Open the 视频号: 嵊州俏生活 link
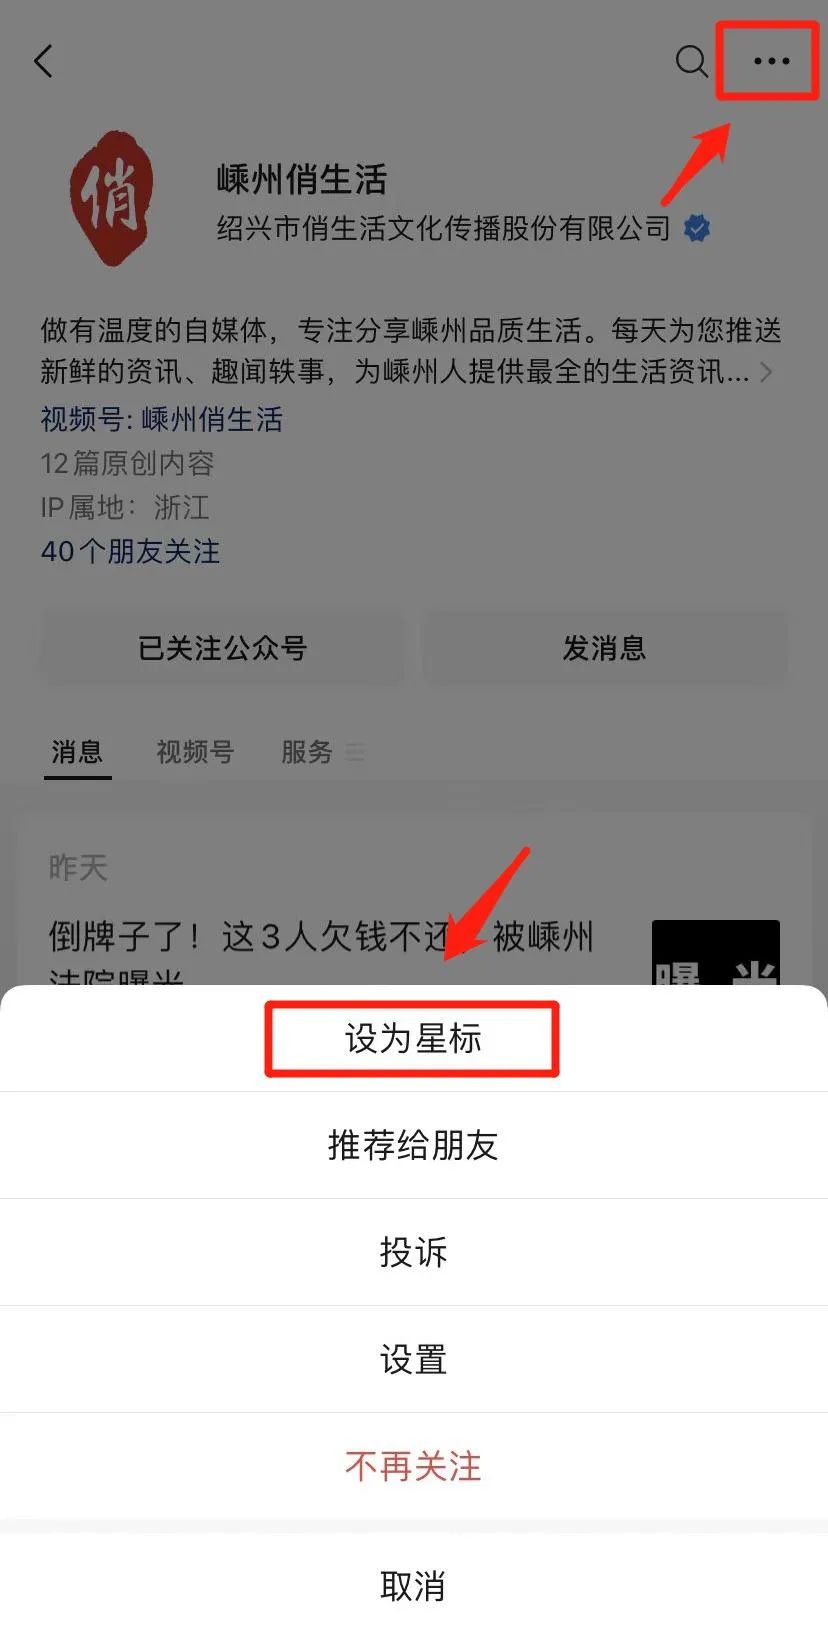Image resolution: width=828 pixels, height=1638 pixels. click(x=162, y=418)
